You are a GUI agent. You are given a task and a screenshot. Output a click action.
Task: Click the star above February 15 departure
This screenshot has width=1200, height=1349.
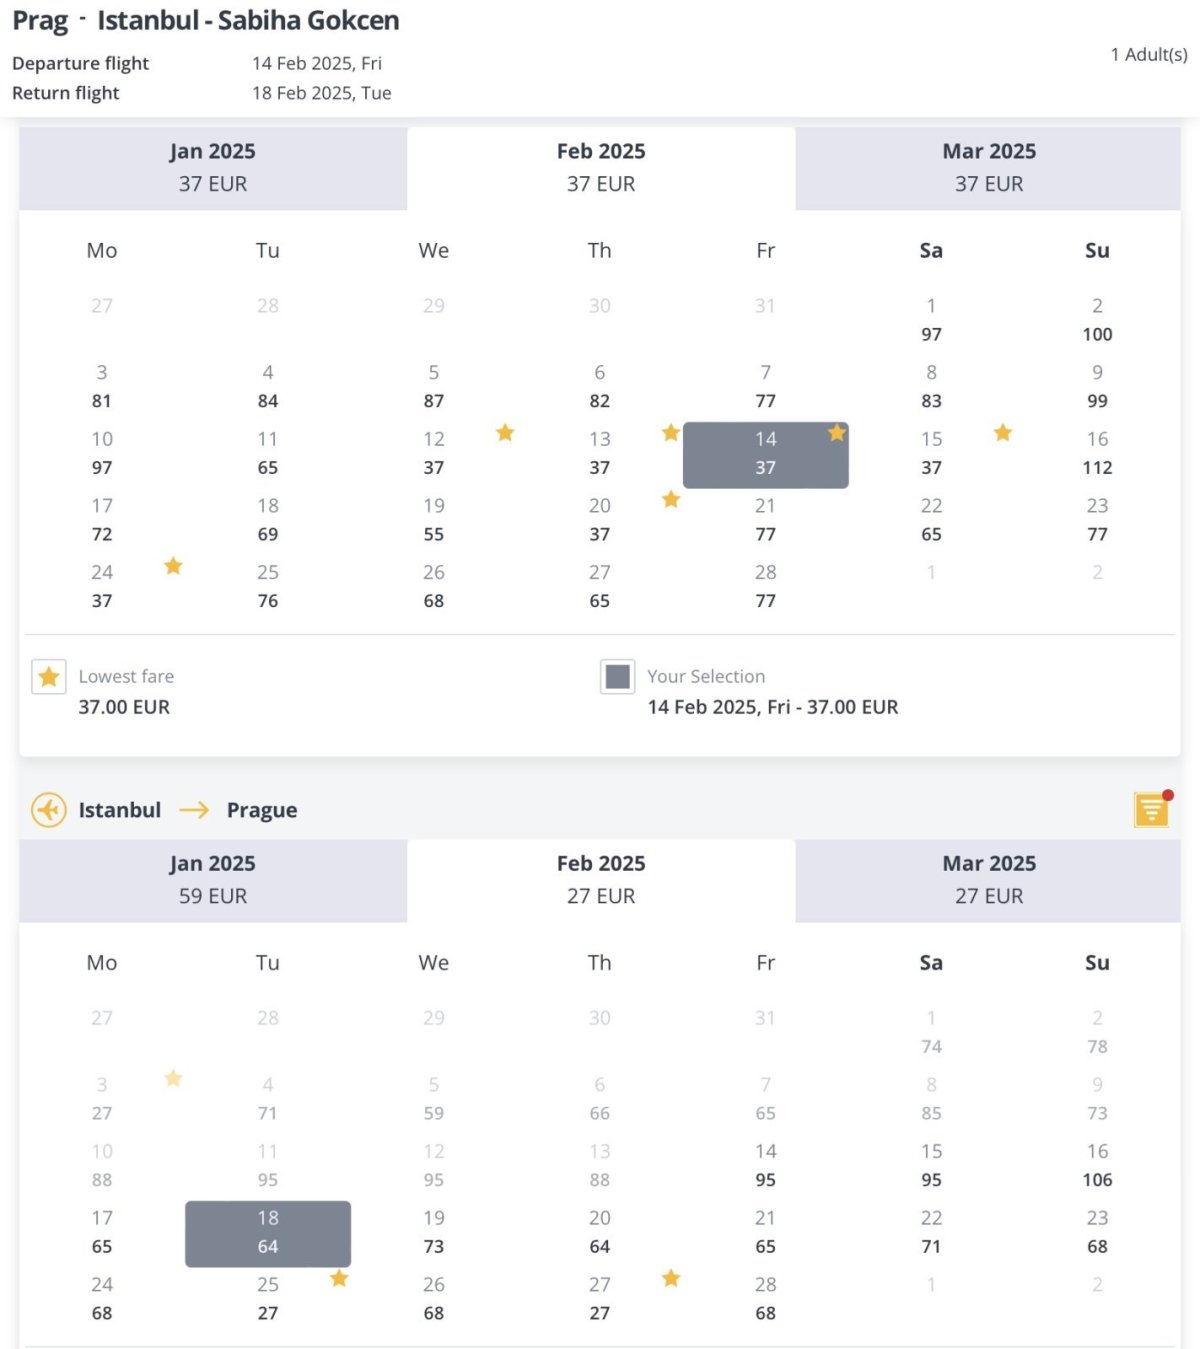1003,433
